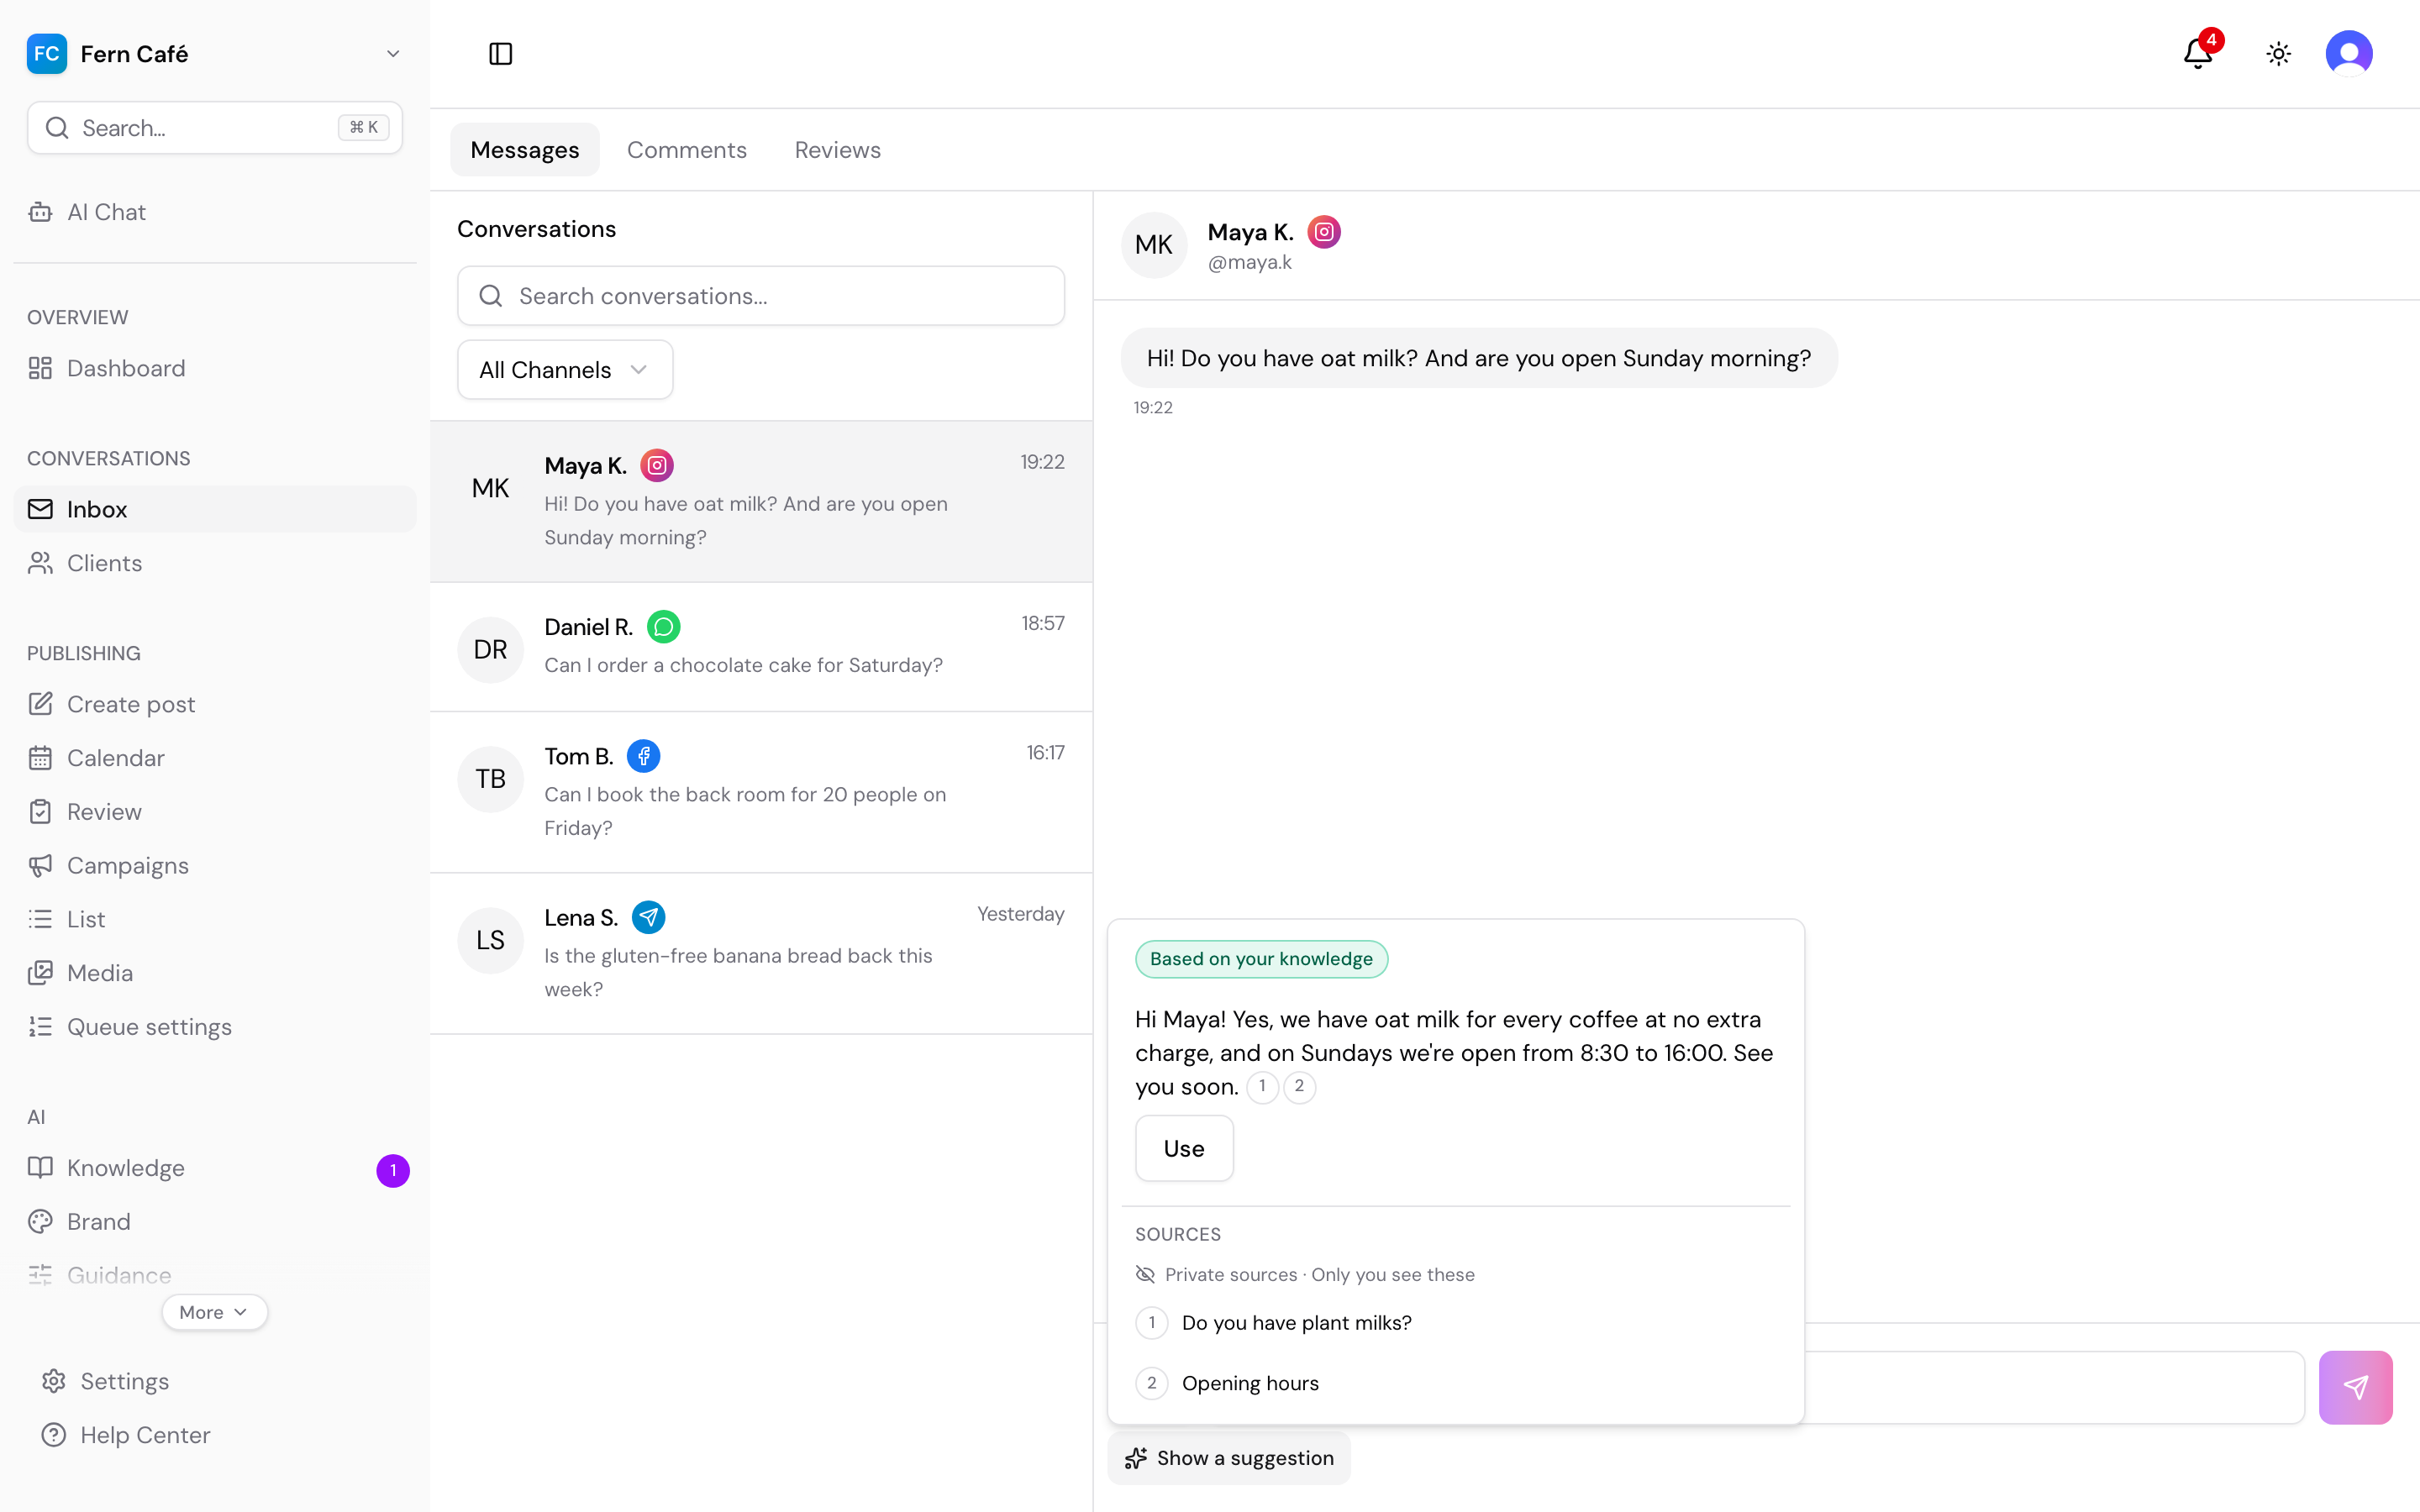Click the global Search box
The height and width of the screenshot is (1512, 2420).
point(214,128)
